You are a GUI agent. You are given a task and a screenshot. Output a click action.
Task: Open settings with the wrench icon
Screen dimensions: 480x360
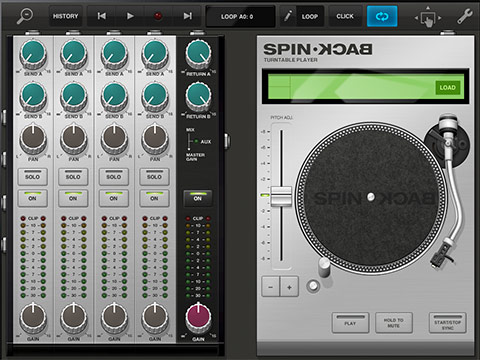(464, 16)
